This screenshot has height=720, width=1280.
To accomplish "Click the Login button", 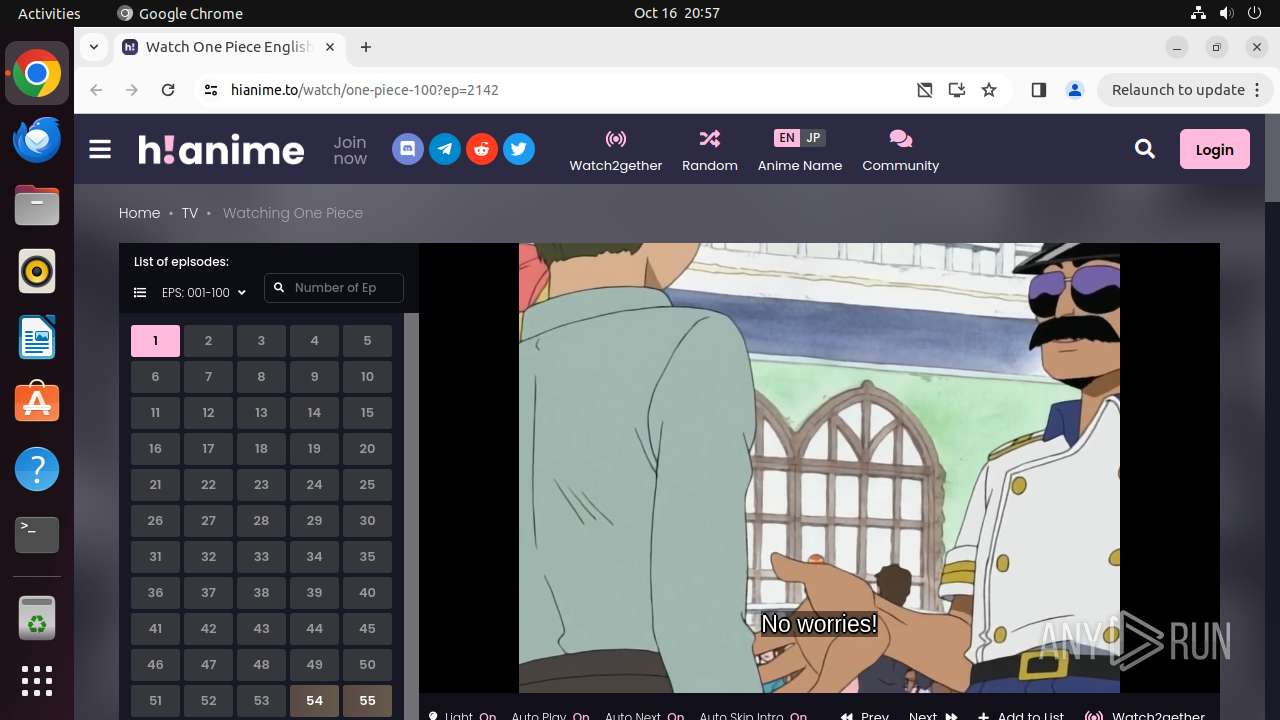I will (1215, 149).
